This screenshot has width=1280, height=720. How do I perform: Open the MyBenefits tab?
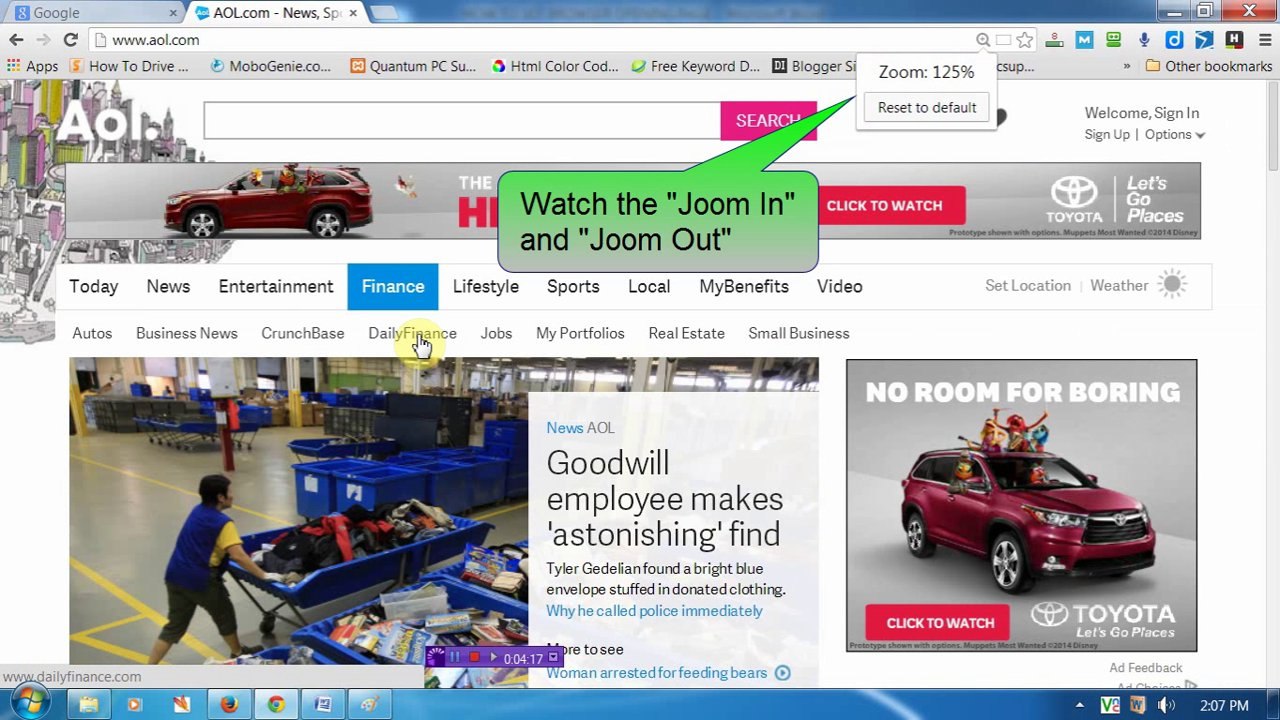[x=744, y=287]
